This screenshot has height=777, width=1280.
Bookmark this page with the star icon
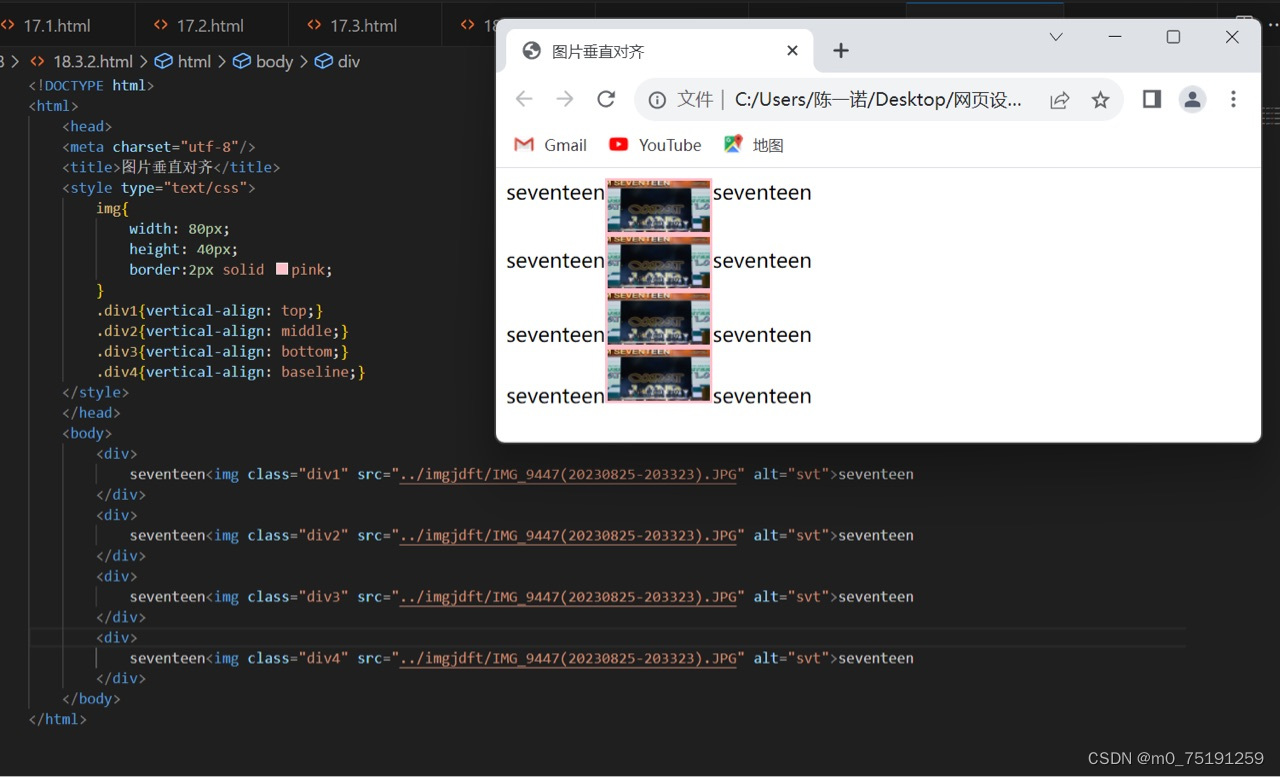pyautogui.click(x=1100, y=100)
